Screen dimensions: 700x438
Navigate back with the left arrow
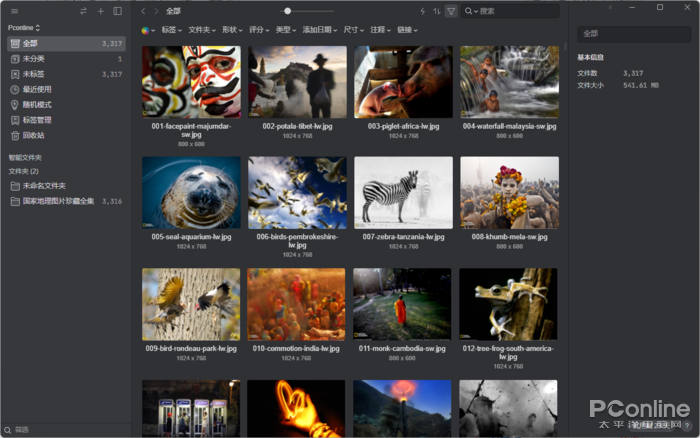(x=143, y=11)
